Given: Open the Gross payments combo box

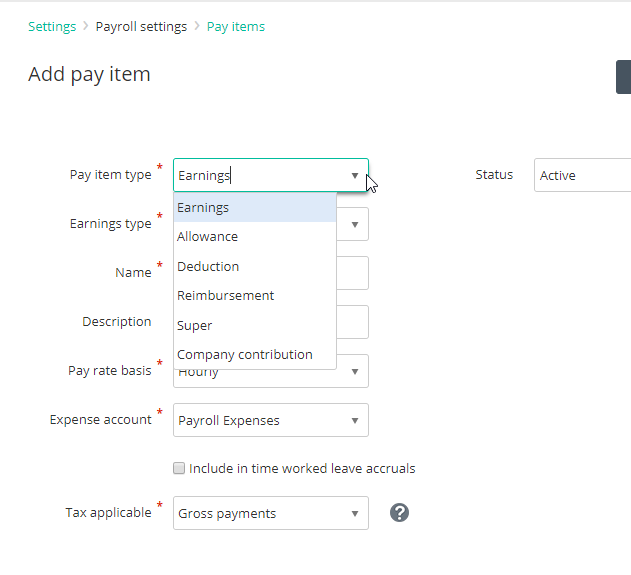Looking at the screenshot, I should pyautogui.click(x=271, y=513).
